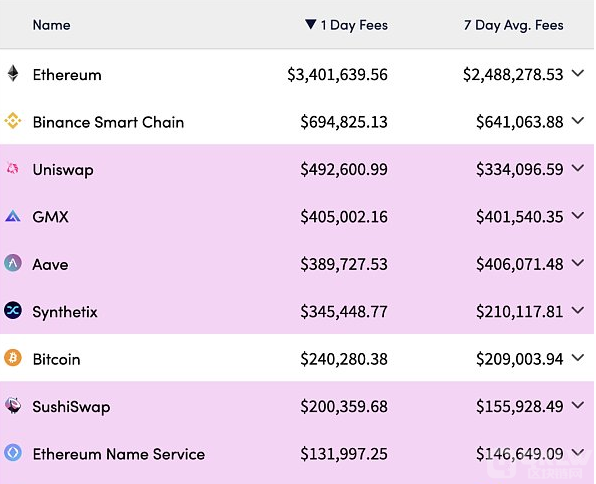596x484 pixels.
Task: Click the Aave ghost logo icon
Action: tap(13, 263)
